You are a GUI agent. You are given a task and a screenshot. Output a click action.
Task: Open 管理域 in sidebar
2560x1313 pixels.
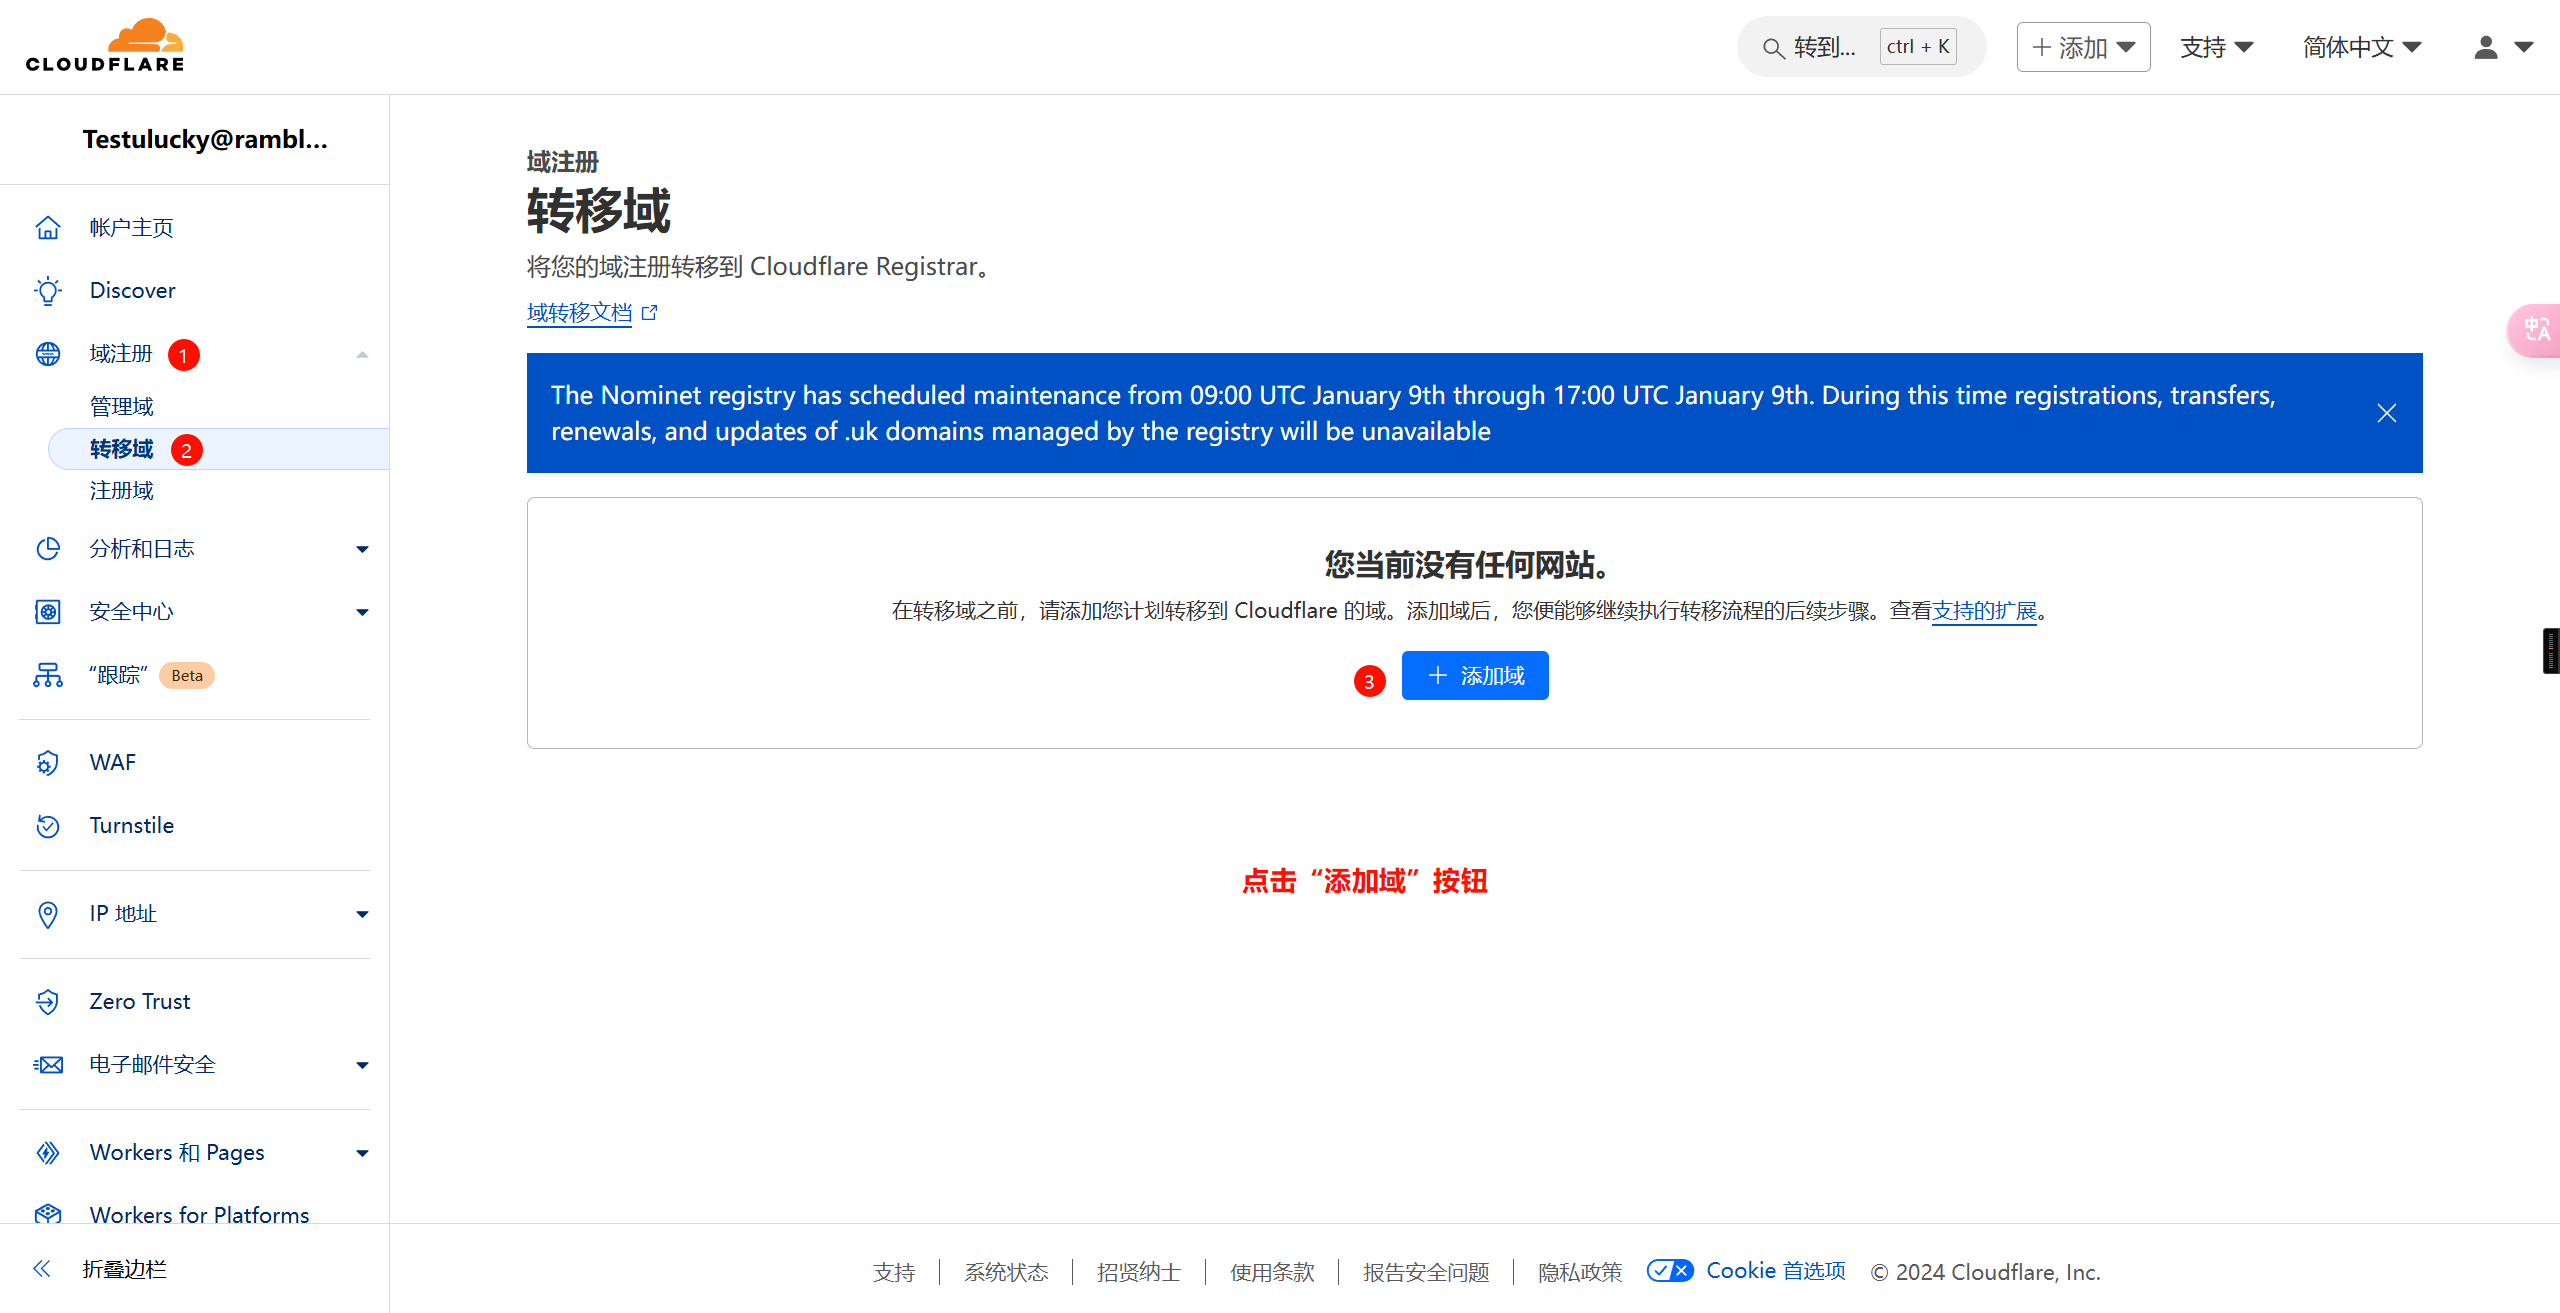click(121, 407)
